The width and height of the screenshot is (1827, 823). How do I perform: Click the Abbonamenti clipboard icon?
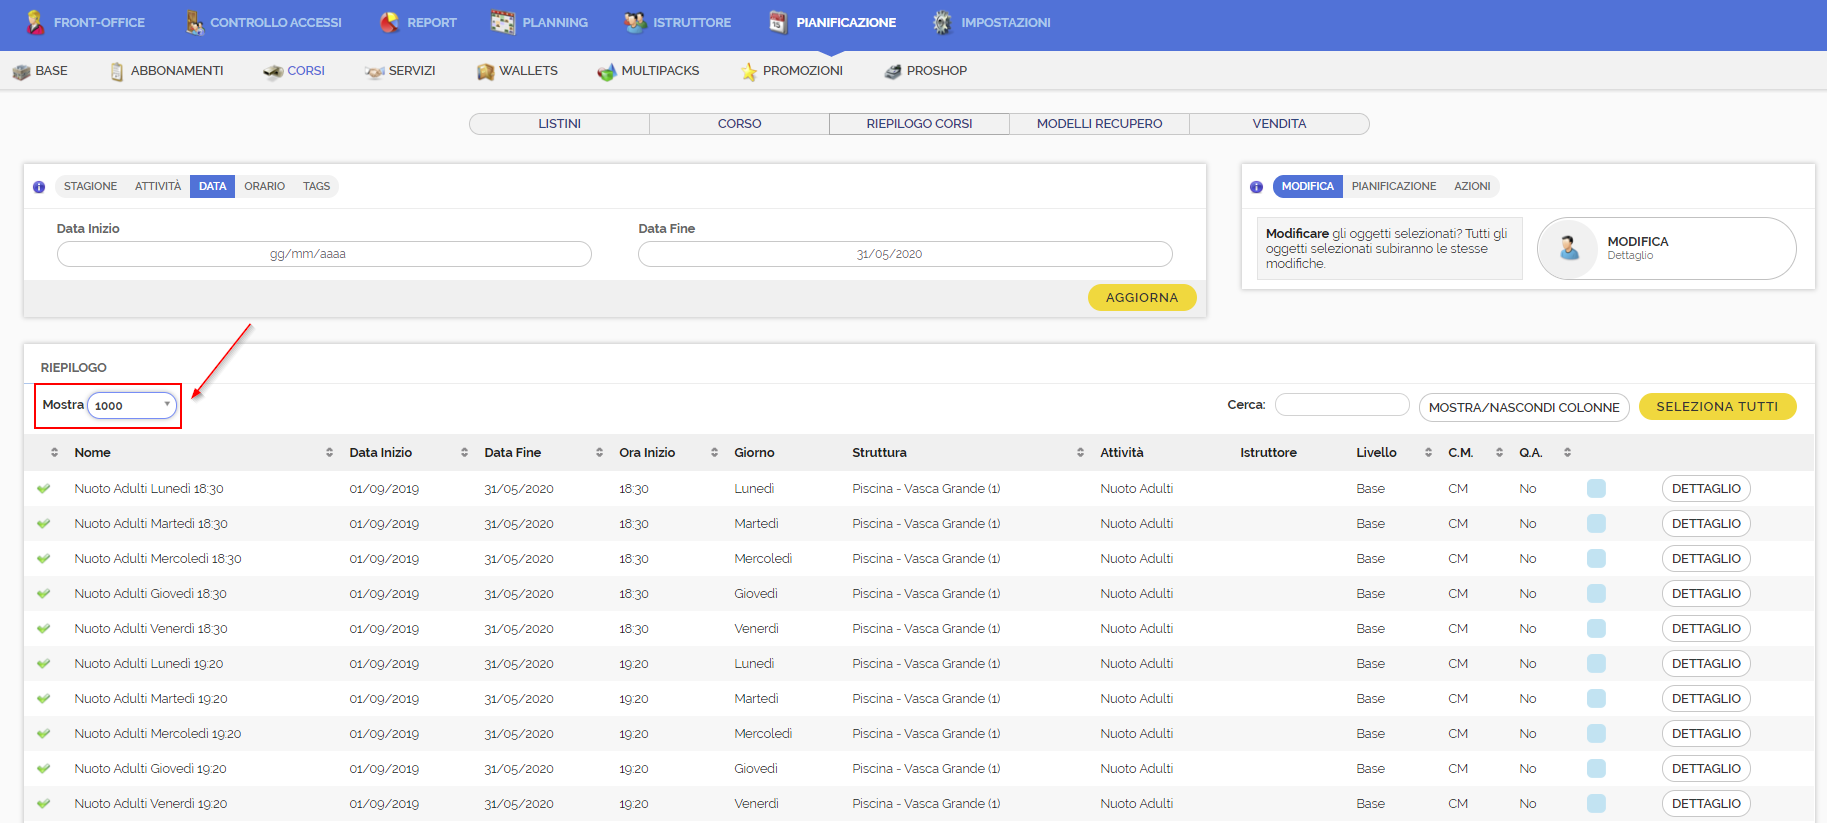[x=117, y=72]
